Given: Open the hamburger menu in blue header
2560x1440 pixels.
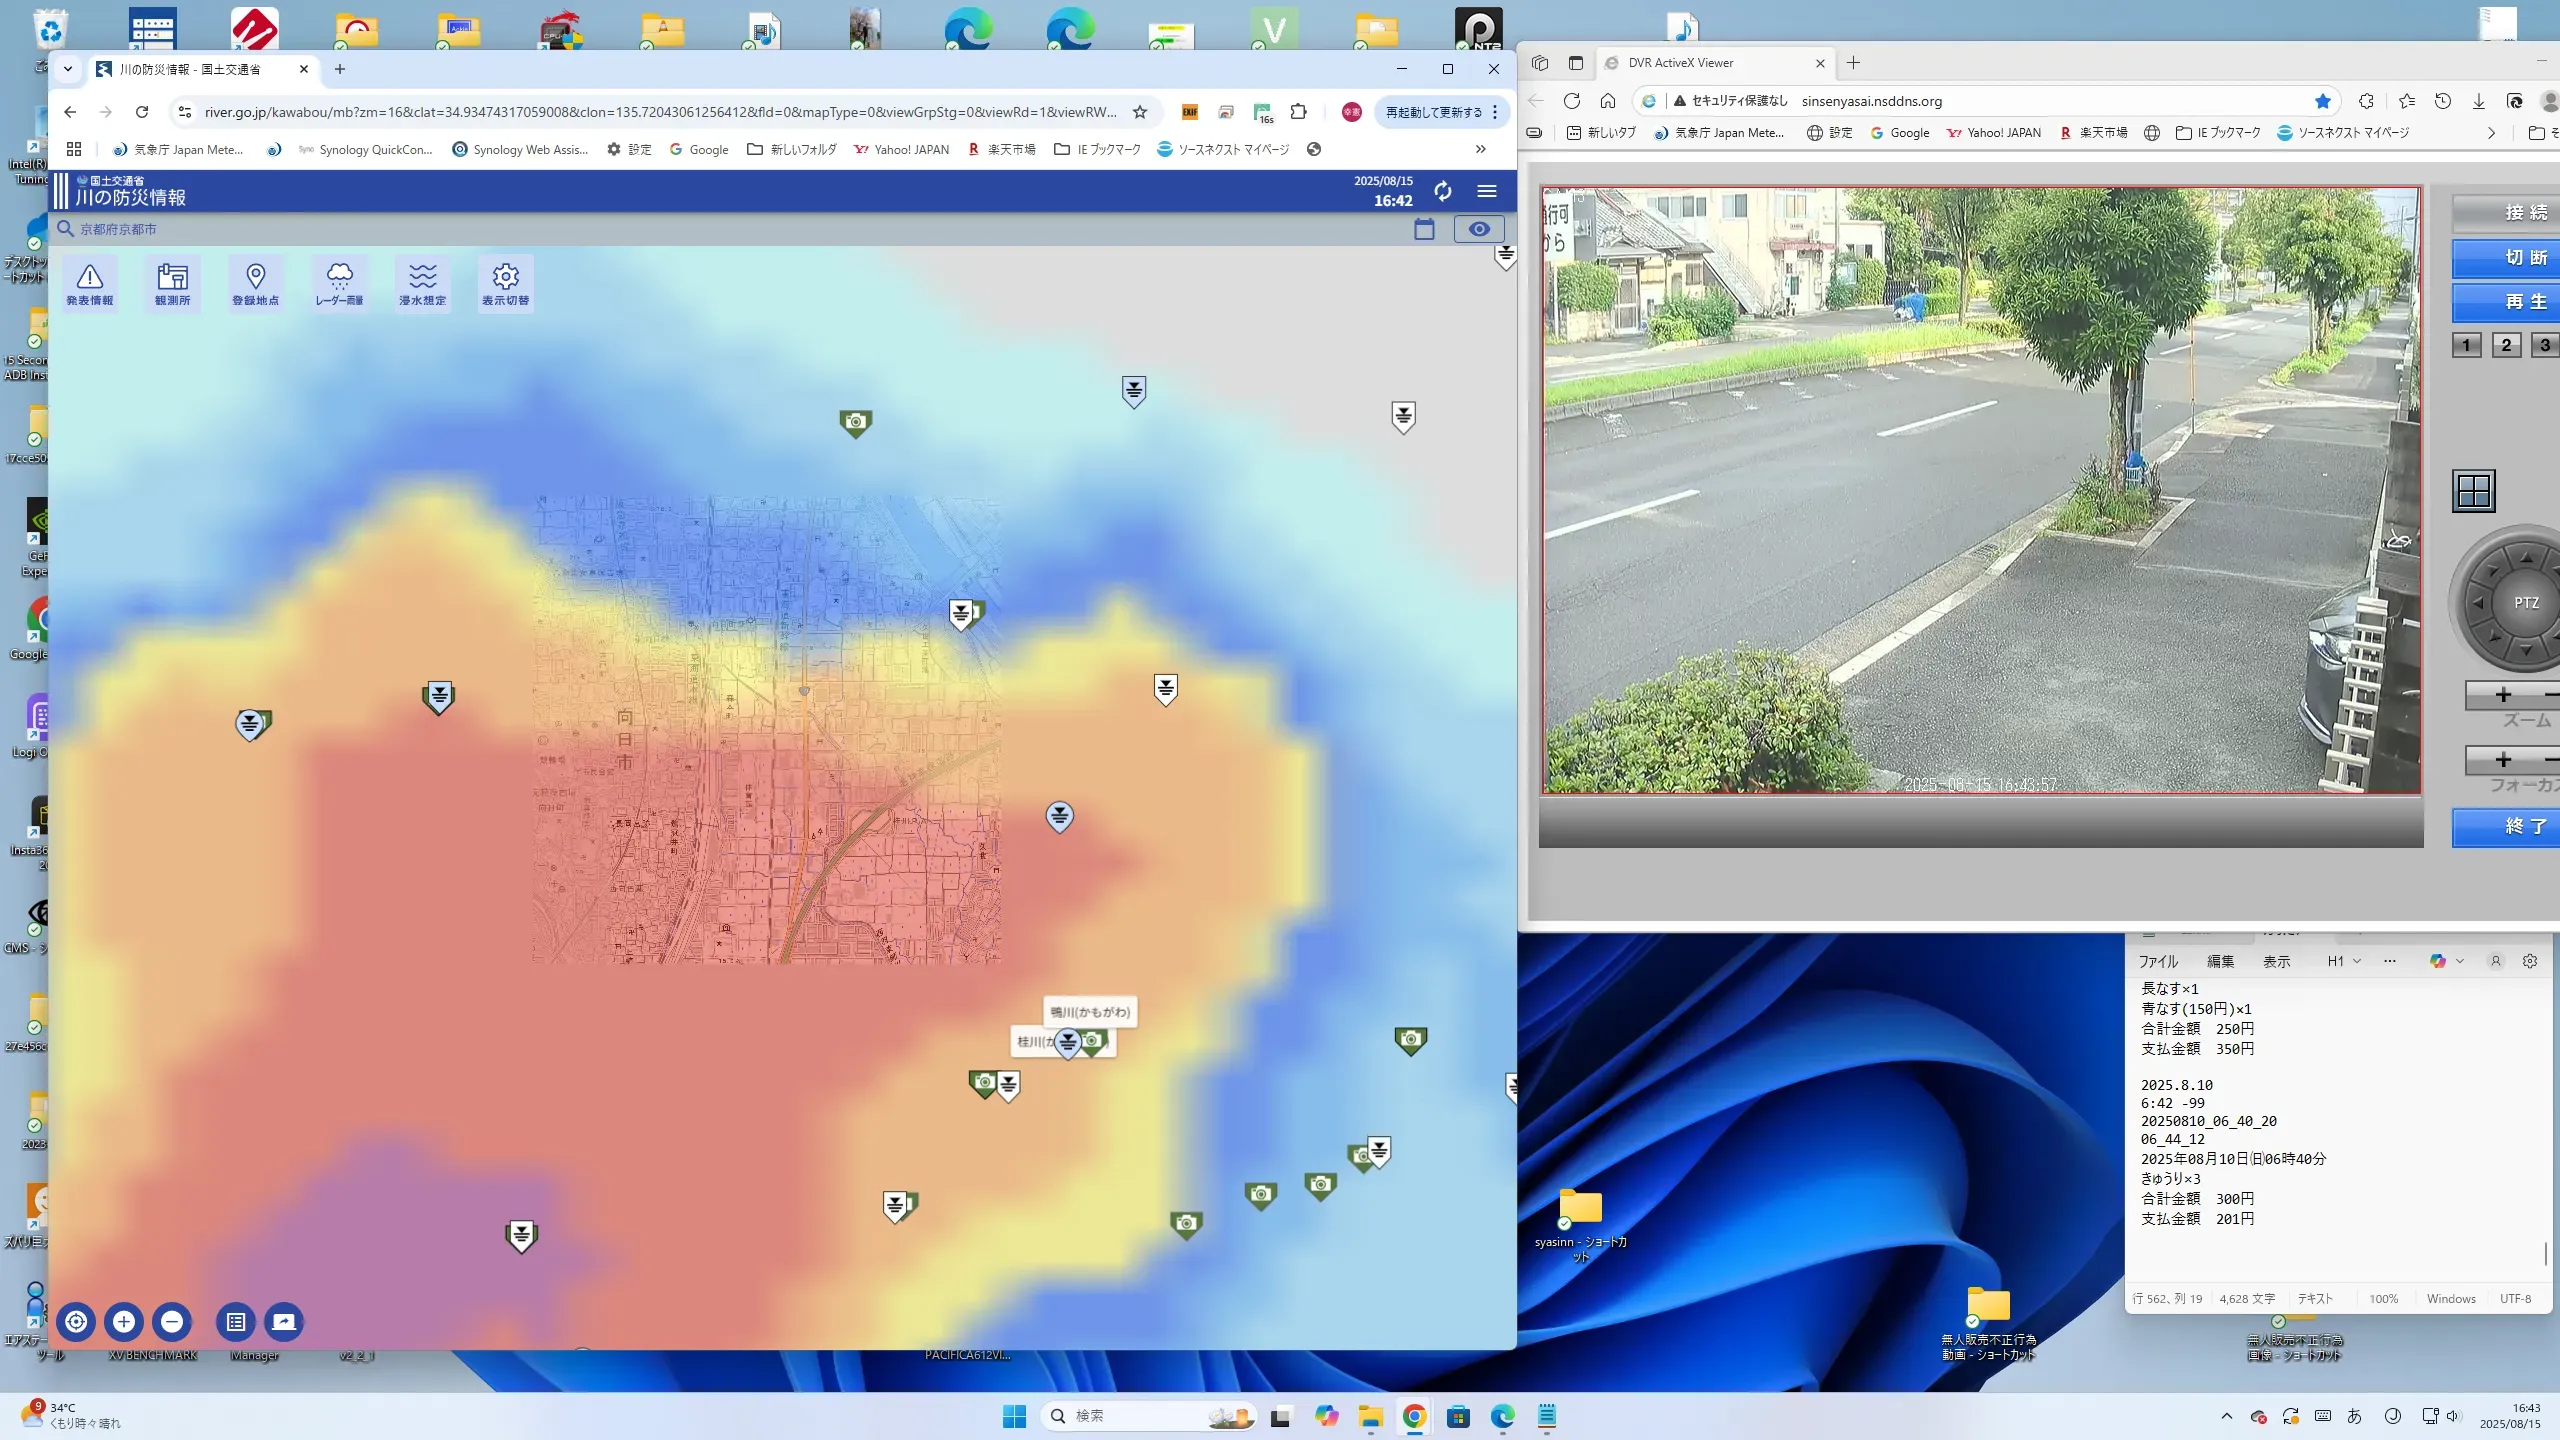Looking at the screenshot, I should (1487, 191).
